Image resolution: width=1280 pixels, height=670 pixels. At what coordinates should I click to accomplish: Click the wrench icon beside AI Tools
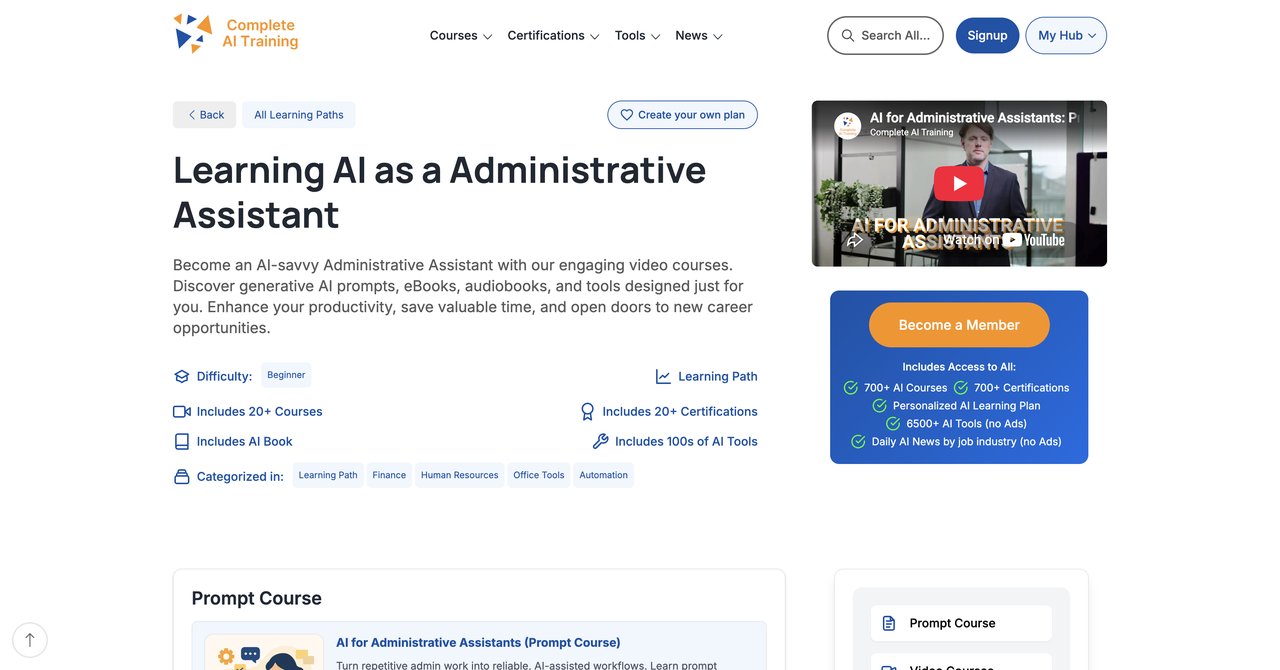600,442
